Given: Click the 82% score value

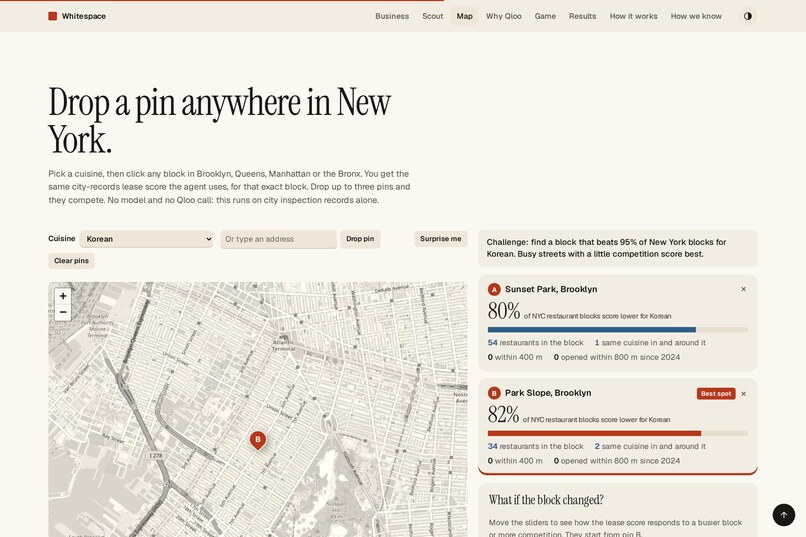Looking at the screenshot, I should tap(503, 414).
